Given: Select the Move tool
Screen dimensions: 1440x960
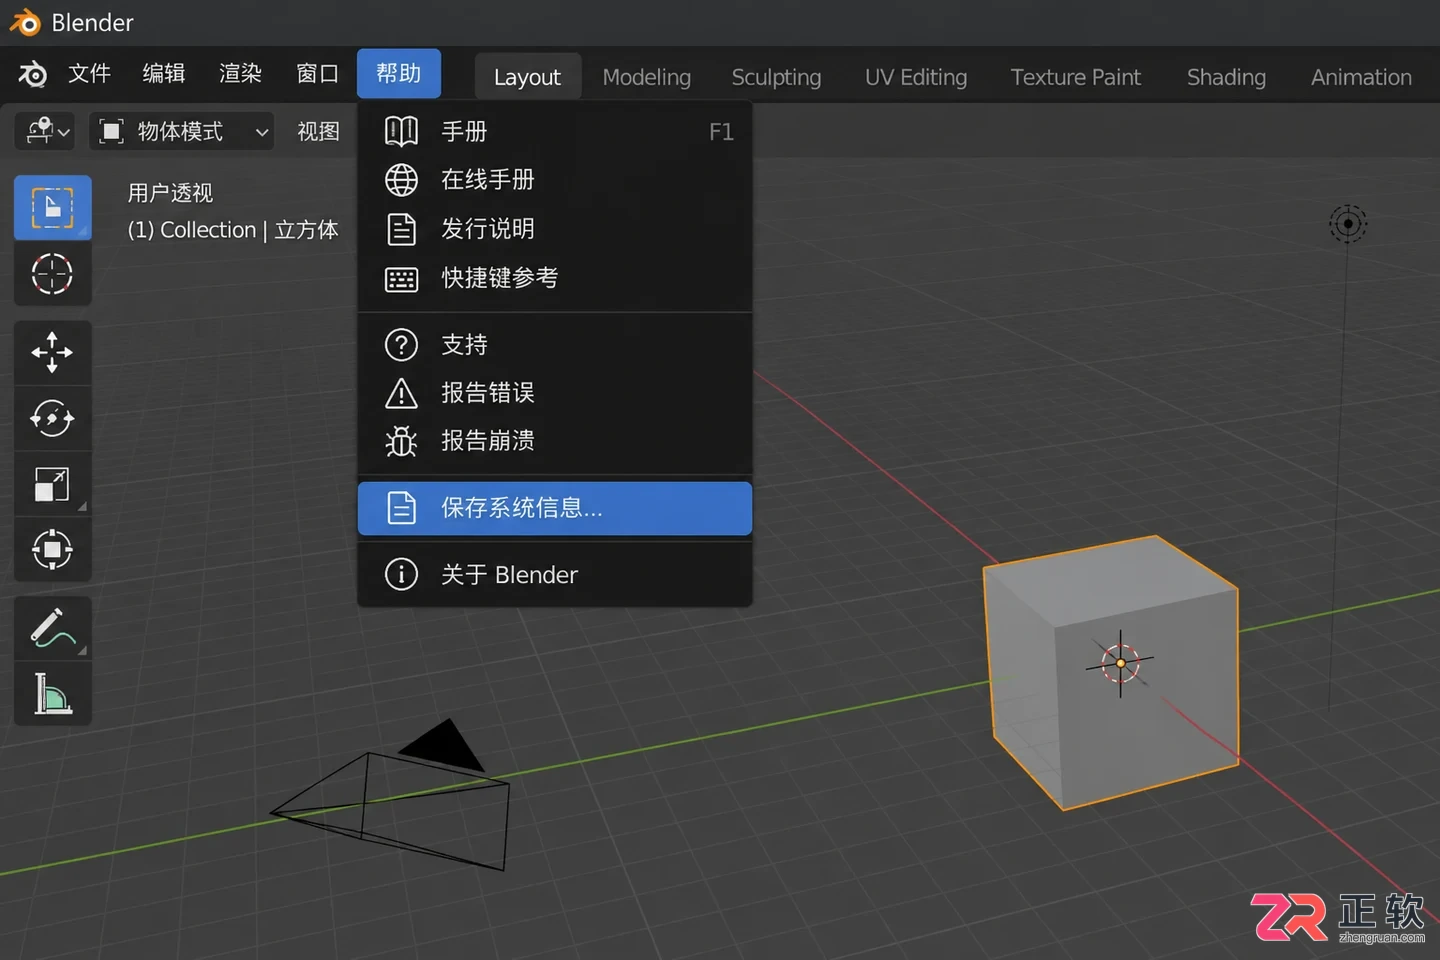Looking at the screenshot, I should [53, 353].
